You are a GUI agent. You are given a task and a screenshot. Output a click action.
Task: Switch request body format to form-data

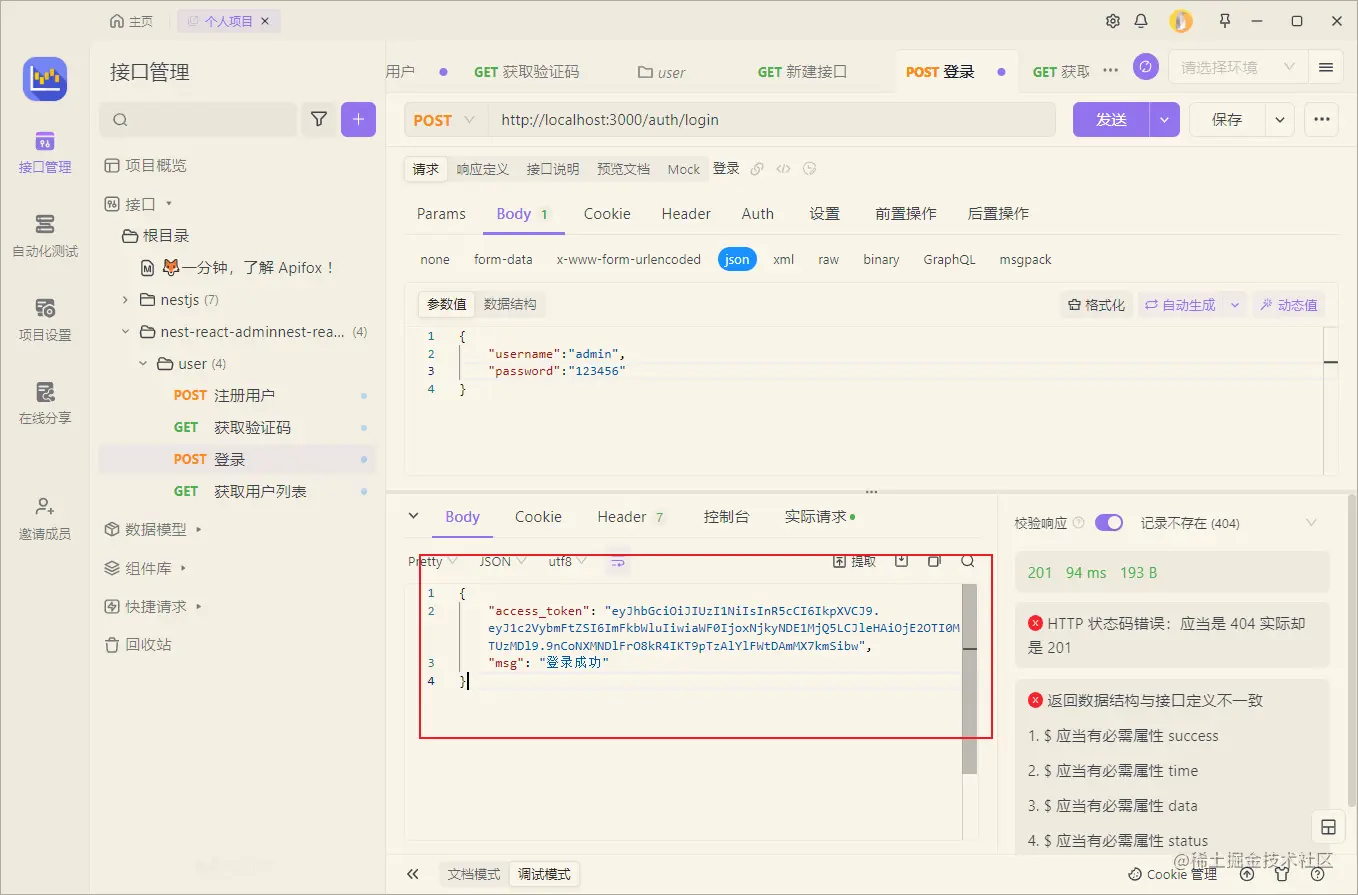pos(503,259)
